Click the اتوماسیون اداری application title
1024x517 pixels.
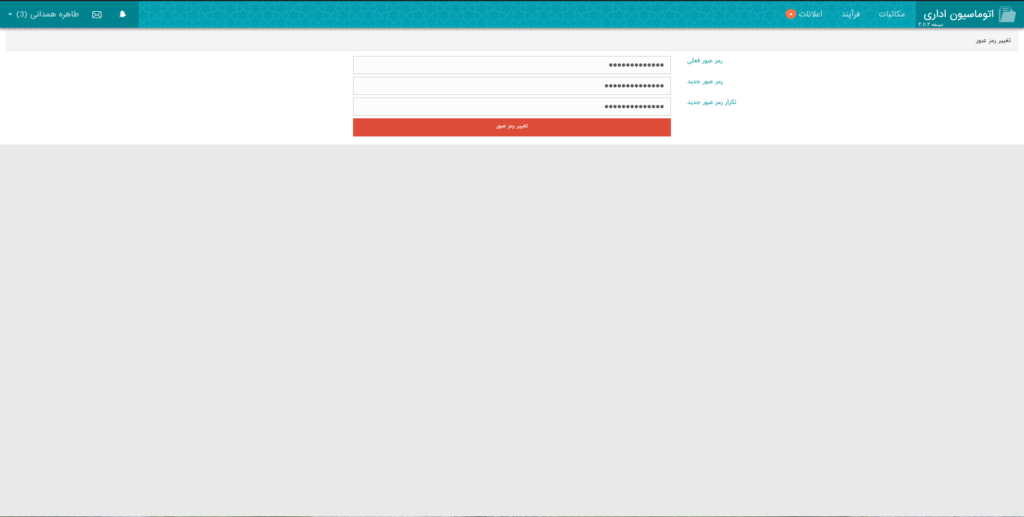click(958, 13)
